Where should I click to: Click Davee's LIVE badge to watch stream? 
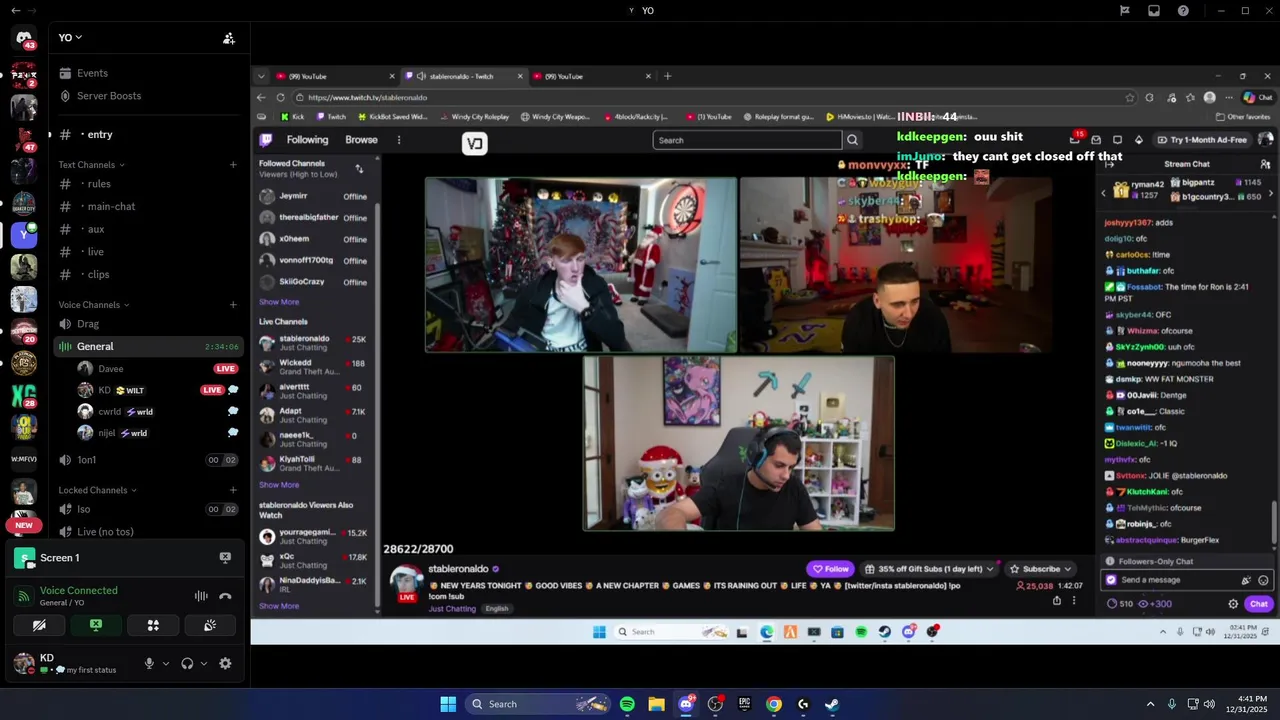point(226,369)
